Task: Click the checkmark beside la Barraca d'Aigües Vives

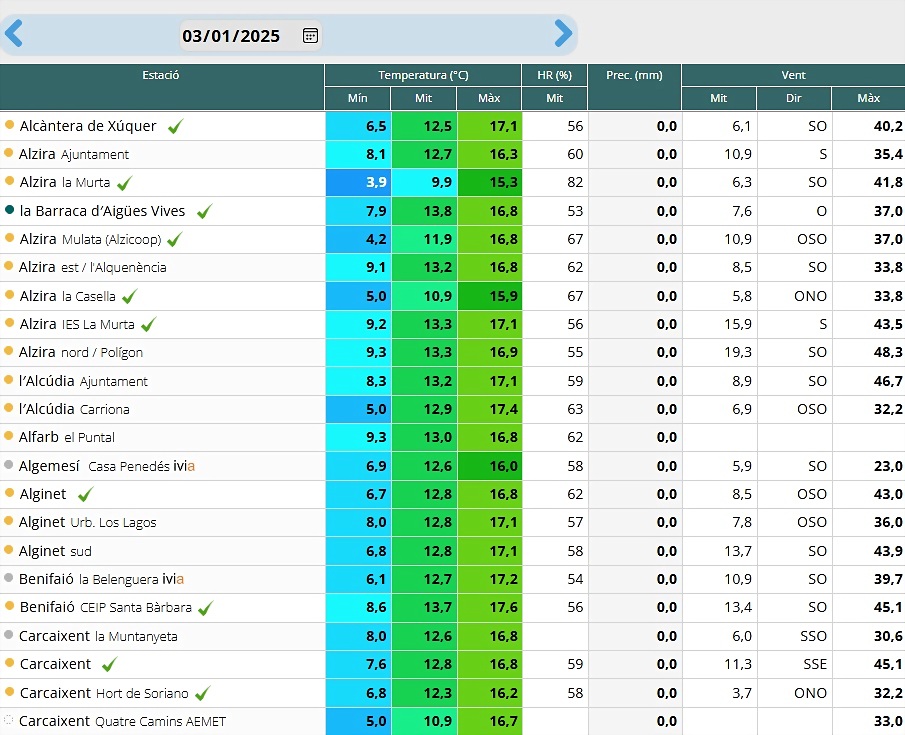Action: (x=204, y=211)
